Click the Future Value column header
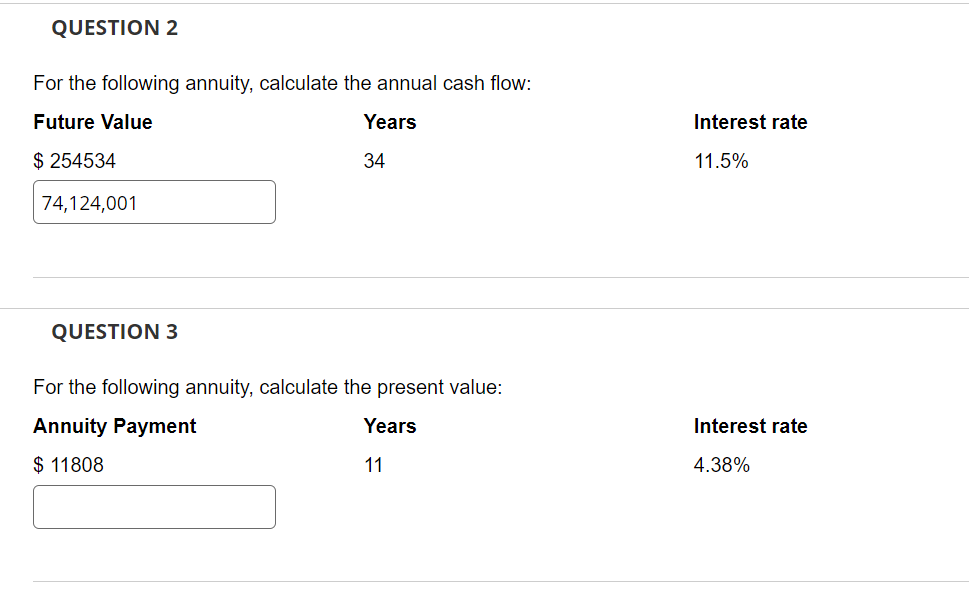Screen dimensions: 969x593 tap(92, 122)
